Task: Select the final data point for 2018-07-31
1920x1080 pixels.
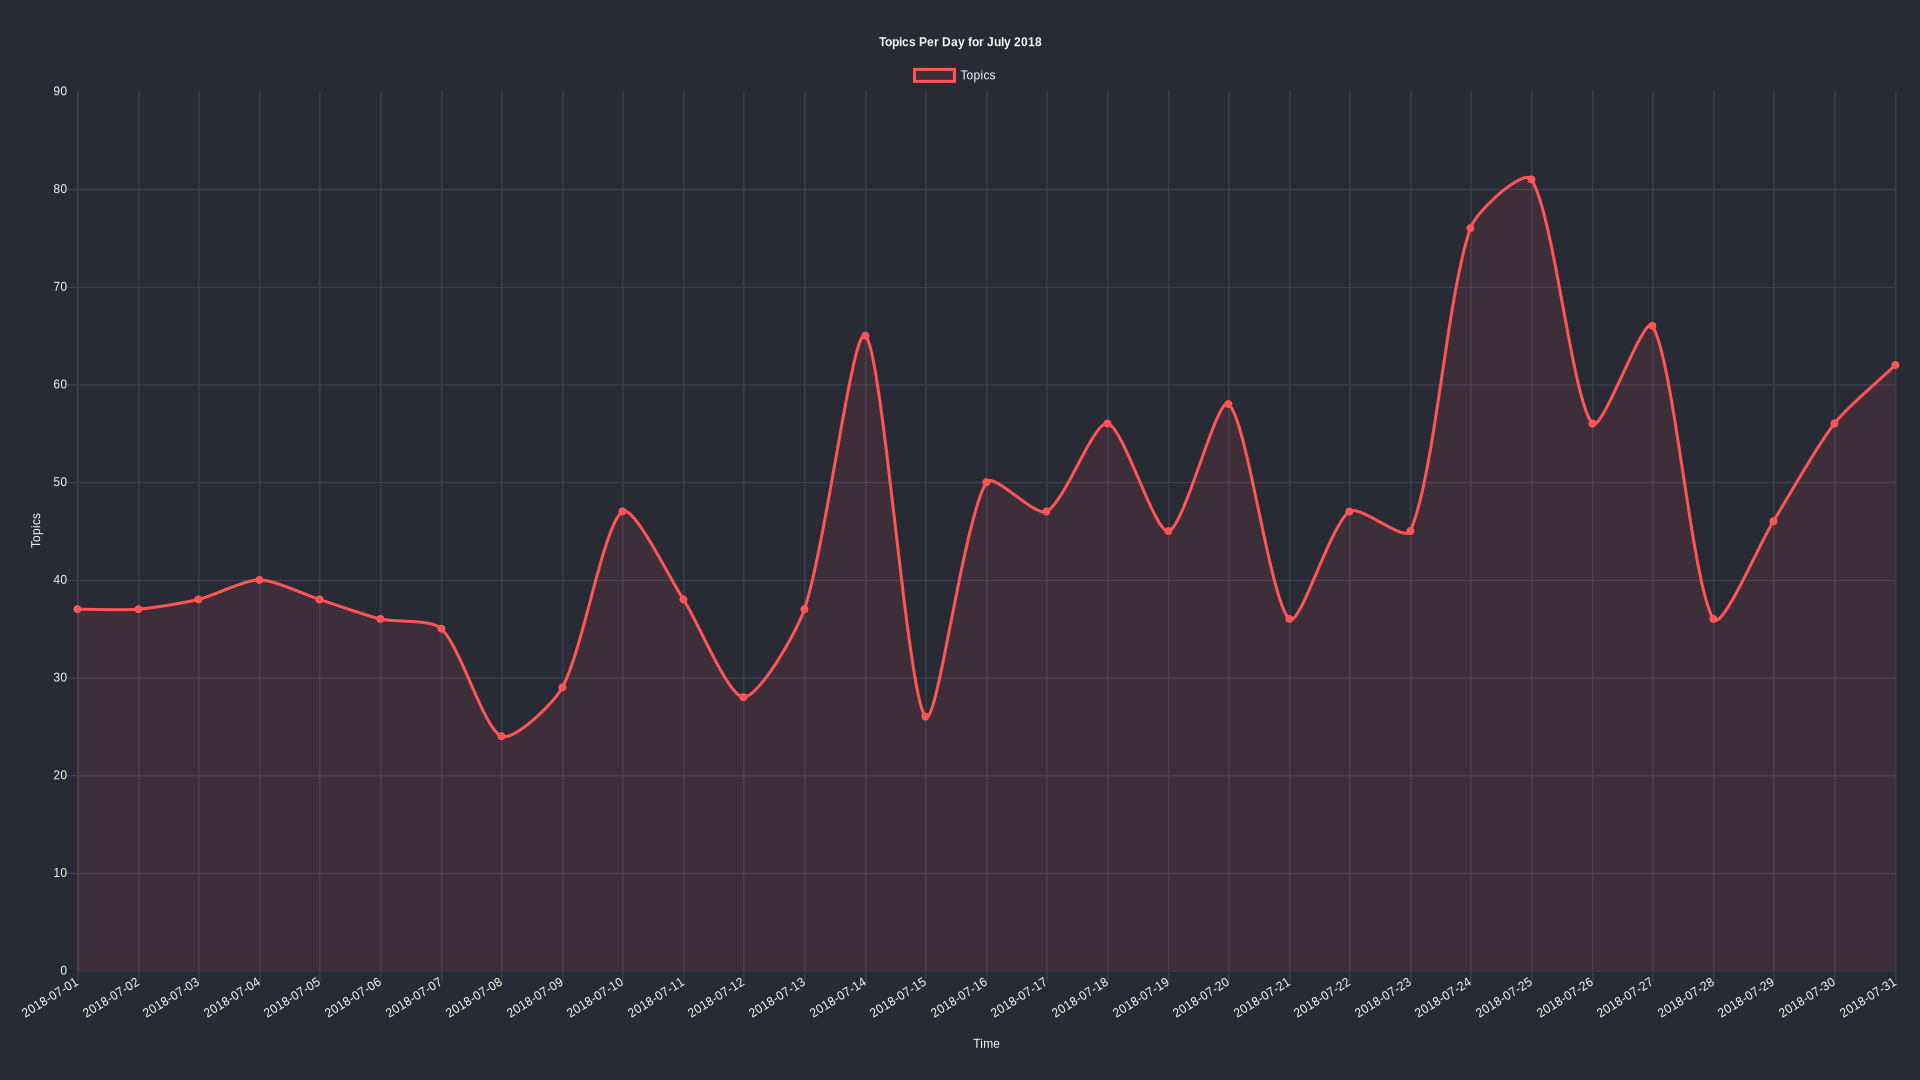Action: [x=1895, y=365]
